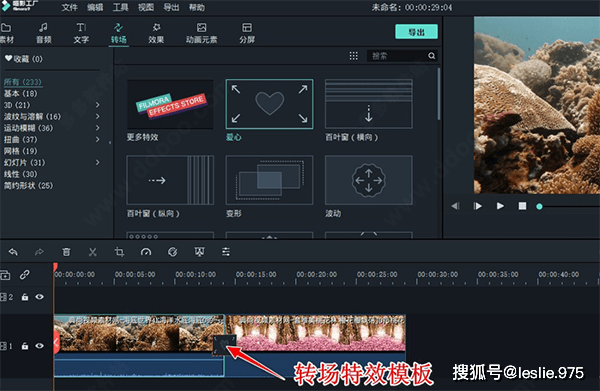Open Filmora Effects Store thumbnail 更多特效
The image size is (600, 391).
tap(170, 104)
